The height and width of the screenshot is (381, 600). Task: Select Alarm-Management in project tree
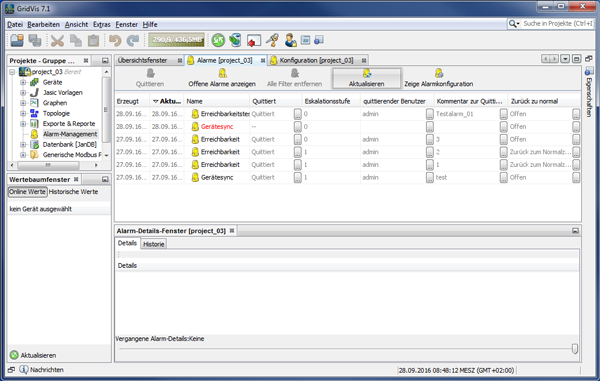point(70,134)
